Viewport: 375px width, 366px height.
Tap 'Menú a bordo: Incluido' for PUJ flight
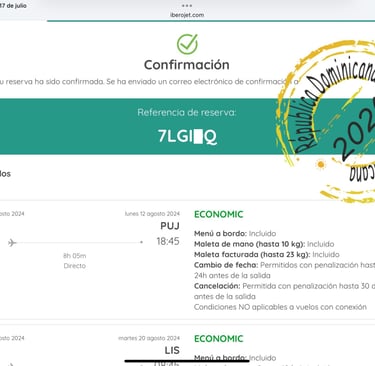235,233
